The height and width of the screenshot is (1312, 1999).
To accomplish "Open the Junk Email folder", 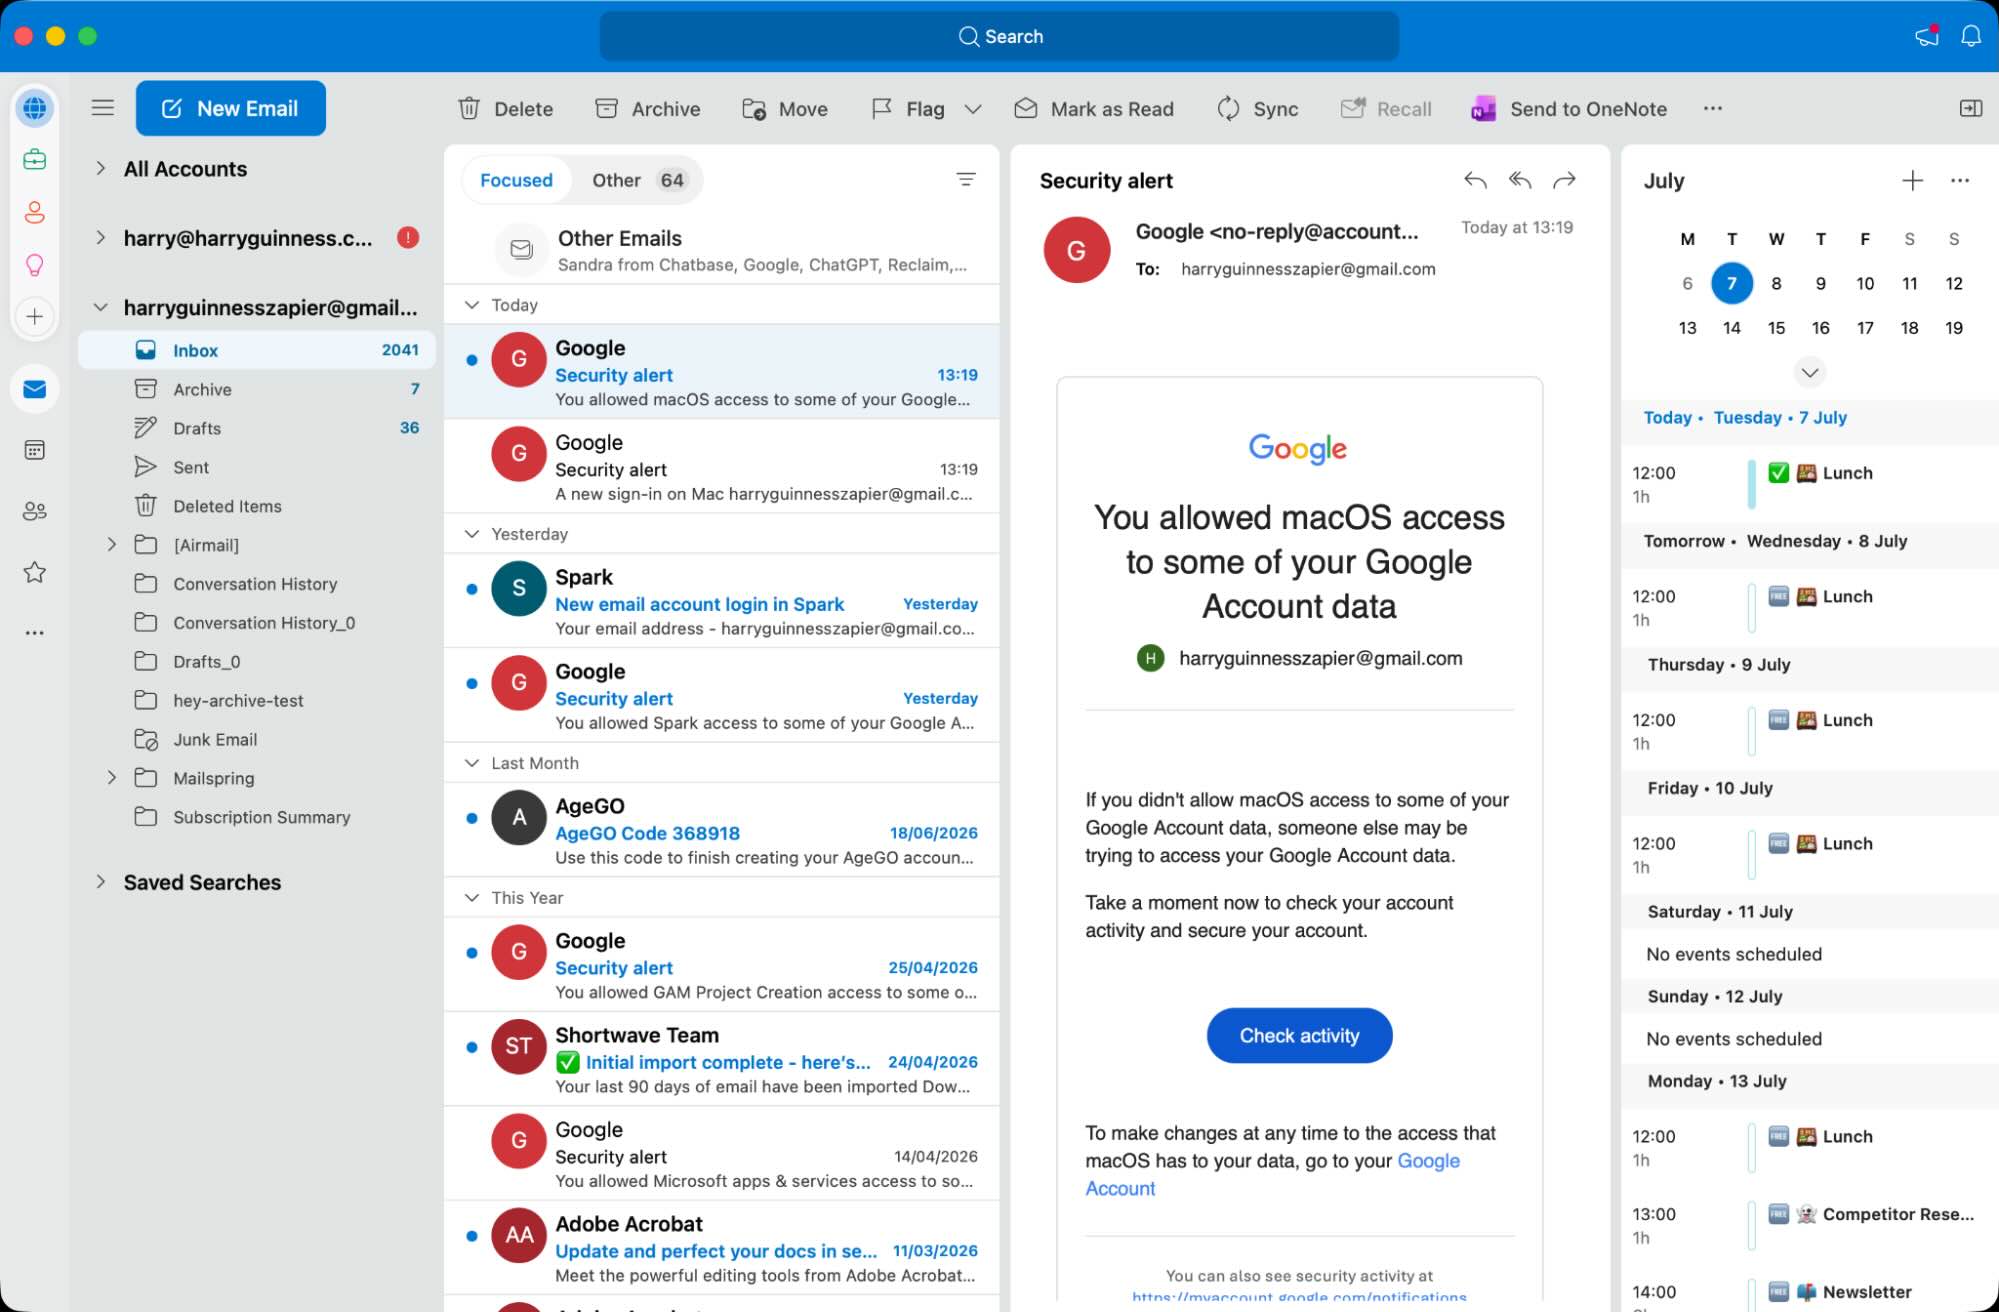I will tap(257, 740).
